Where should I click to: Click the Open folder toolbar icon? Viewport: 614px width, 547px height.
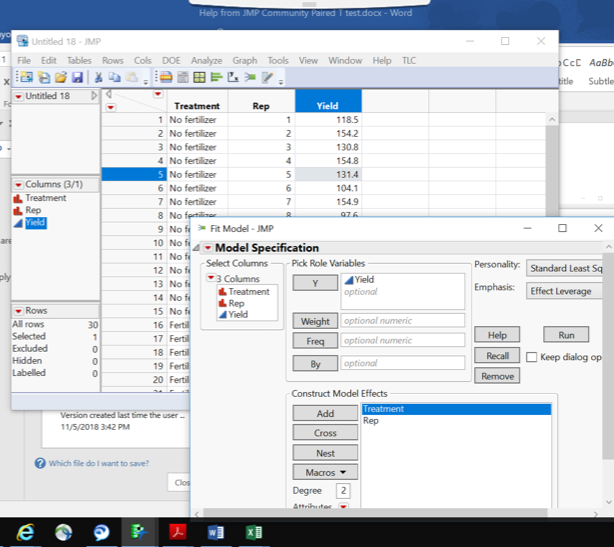61,77
